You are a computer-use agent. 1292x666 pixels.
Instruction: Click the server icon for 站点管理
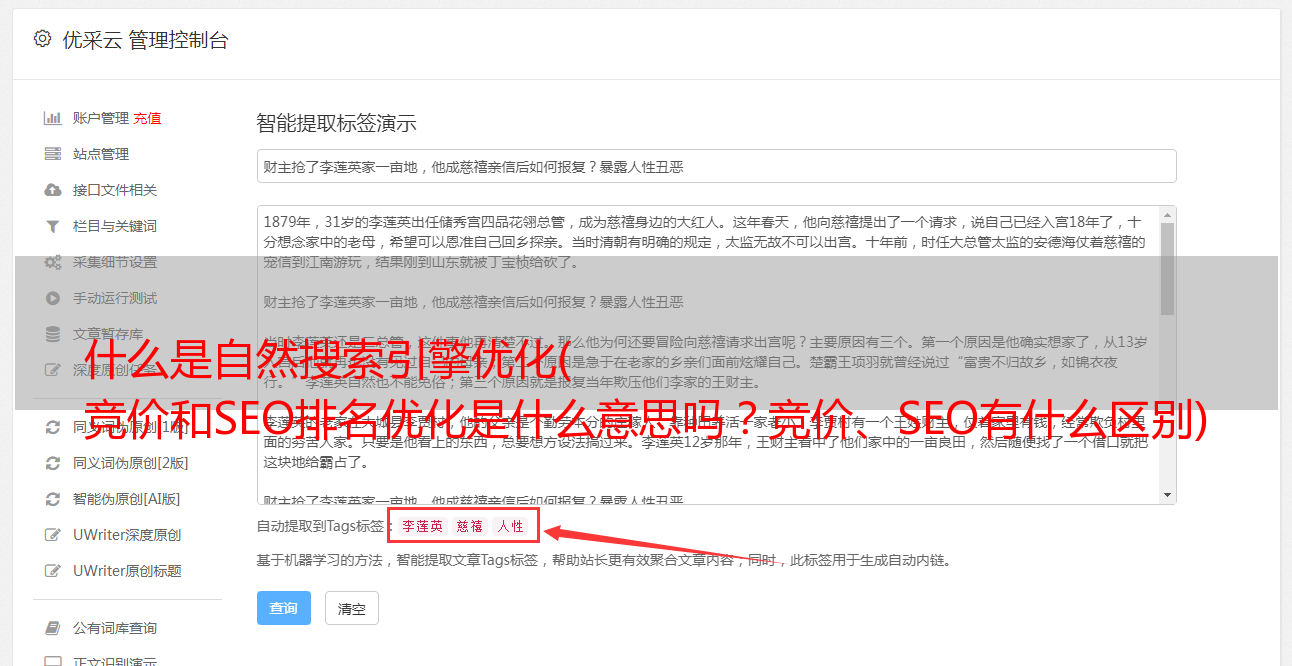(x=53, y=154)
